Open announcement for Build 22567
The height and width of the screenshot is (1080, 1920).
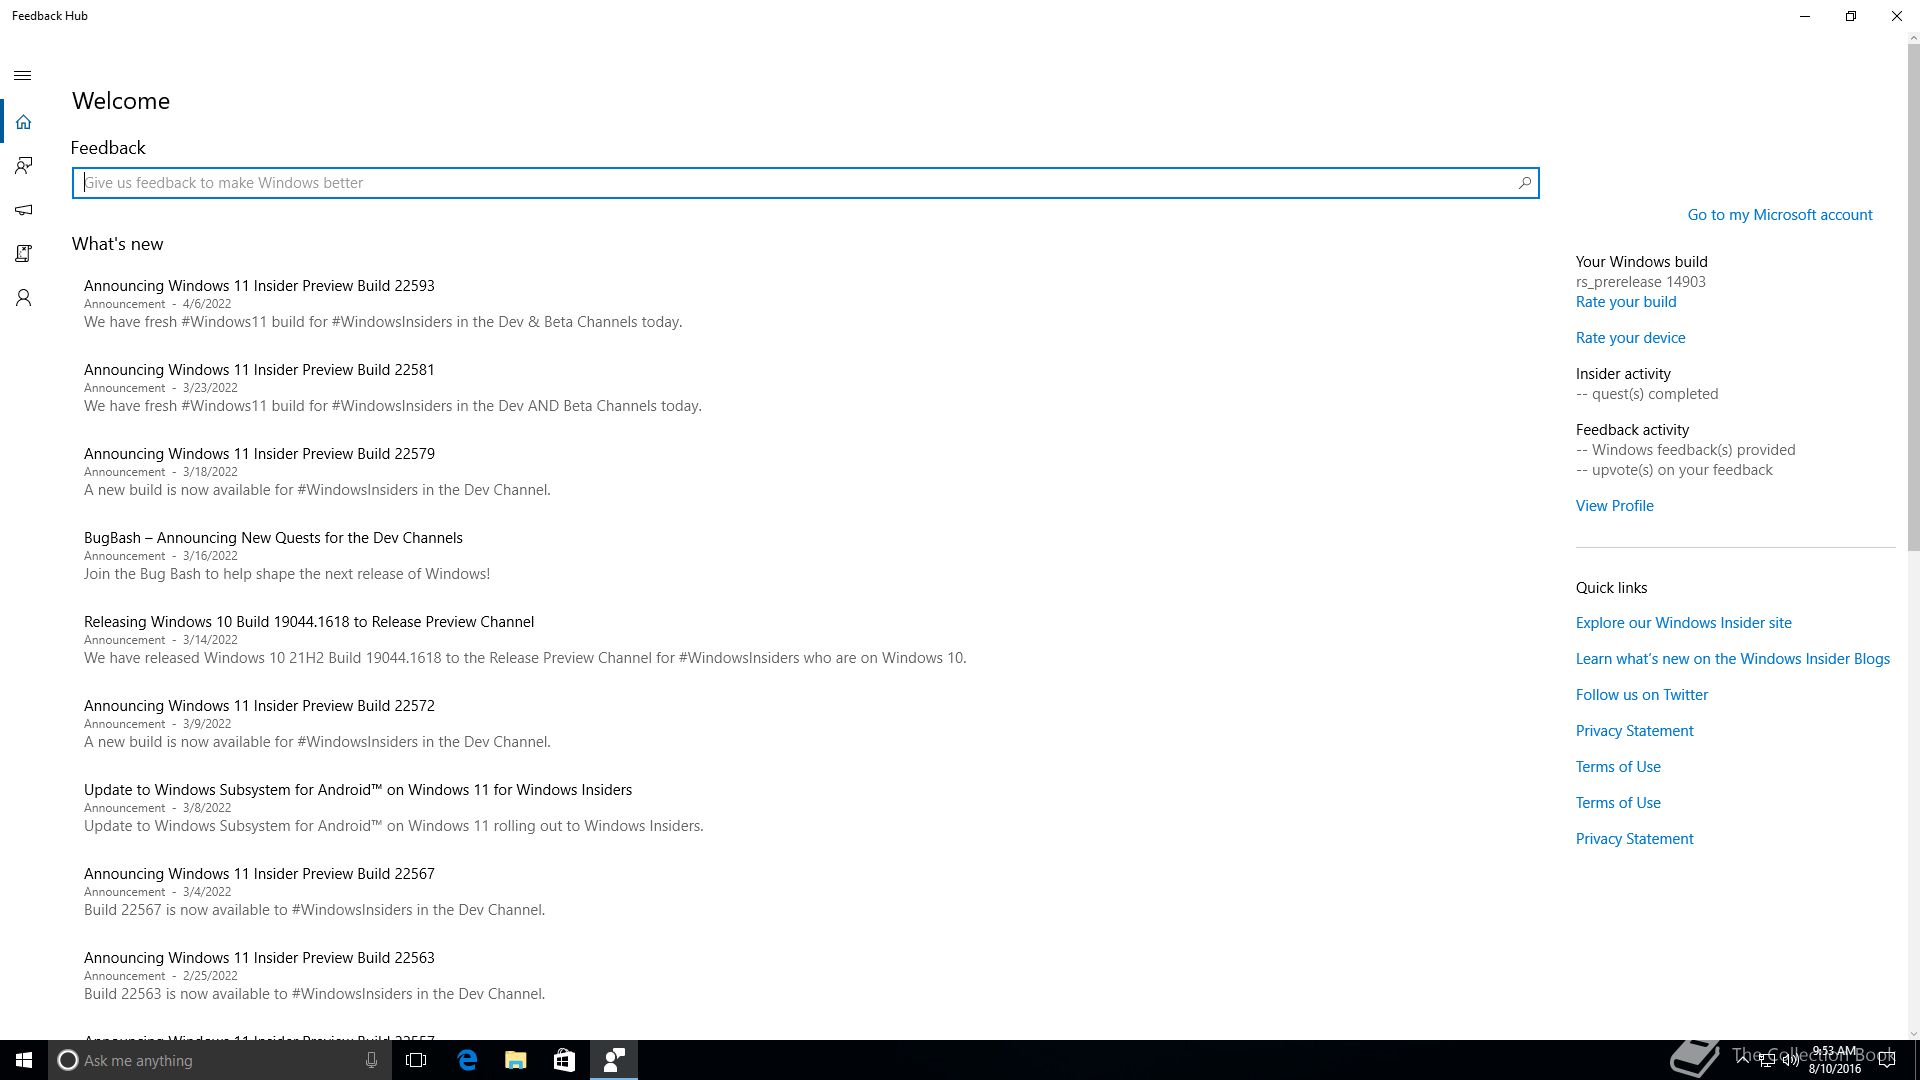[x=259, y=874]
